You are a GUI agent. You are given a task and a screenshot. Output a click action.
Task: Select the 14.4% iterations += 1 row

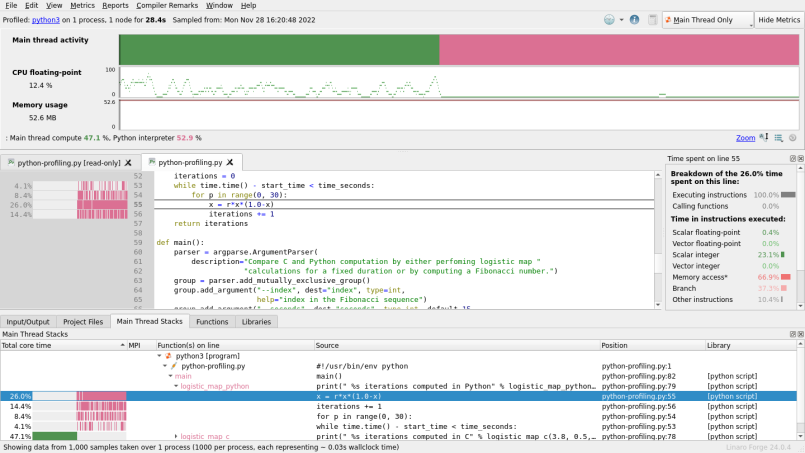(398, 406)
